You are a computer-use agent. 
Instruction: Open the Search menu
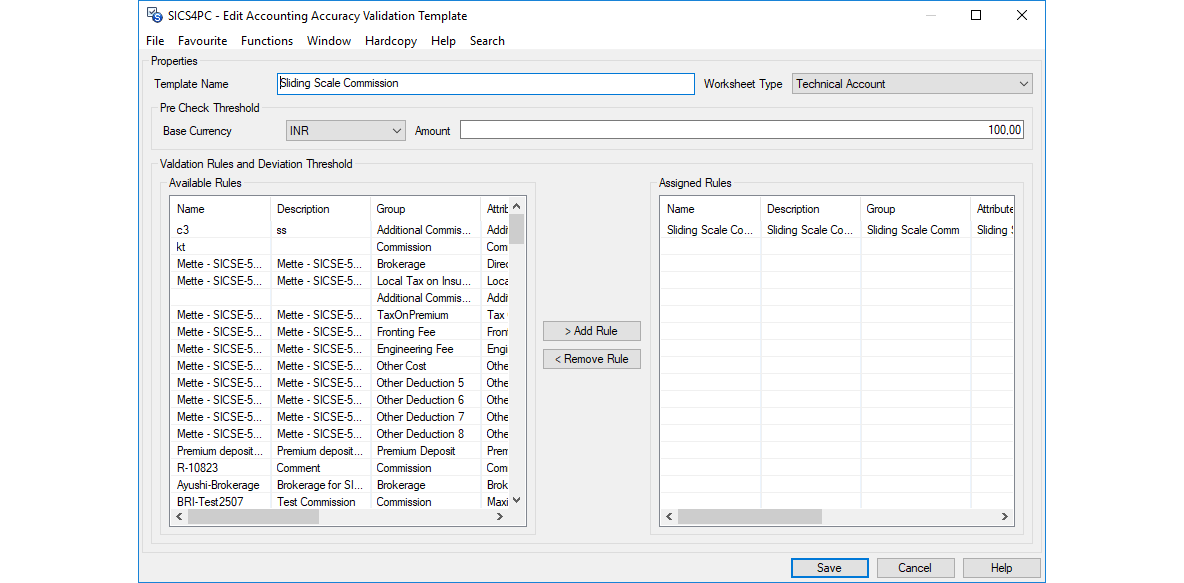(x=487, y=41)
